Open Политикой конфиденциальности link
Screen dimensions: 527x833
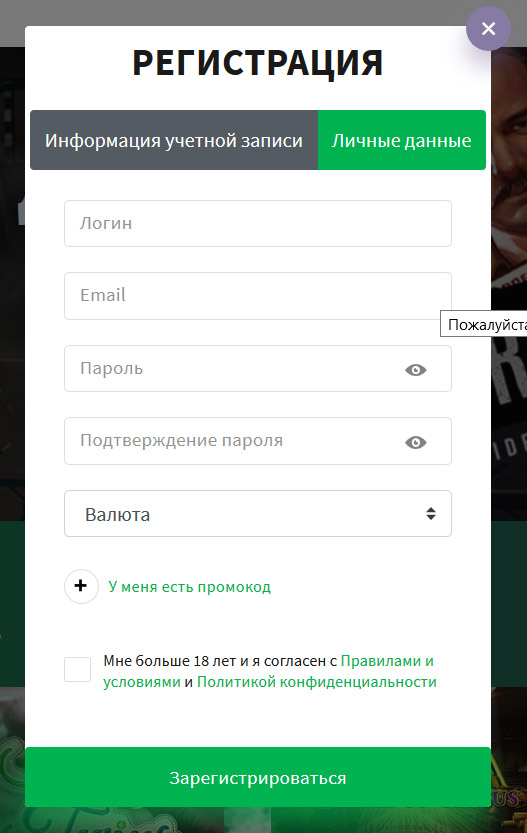317,682
